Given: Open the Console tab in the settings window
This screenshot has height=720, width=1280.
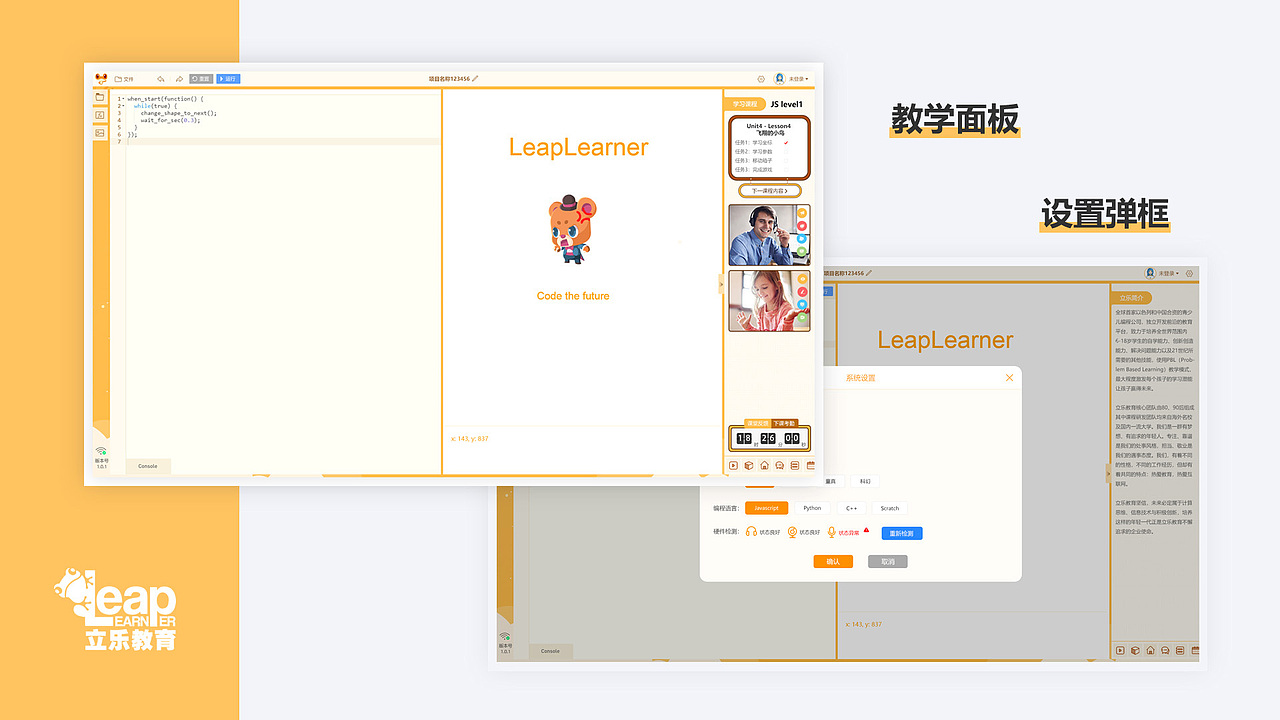Looking at the screenshot, I should click(x=550, y=651).
